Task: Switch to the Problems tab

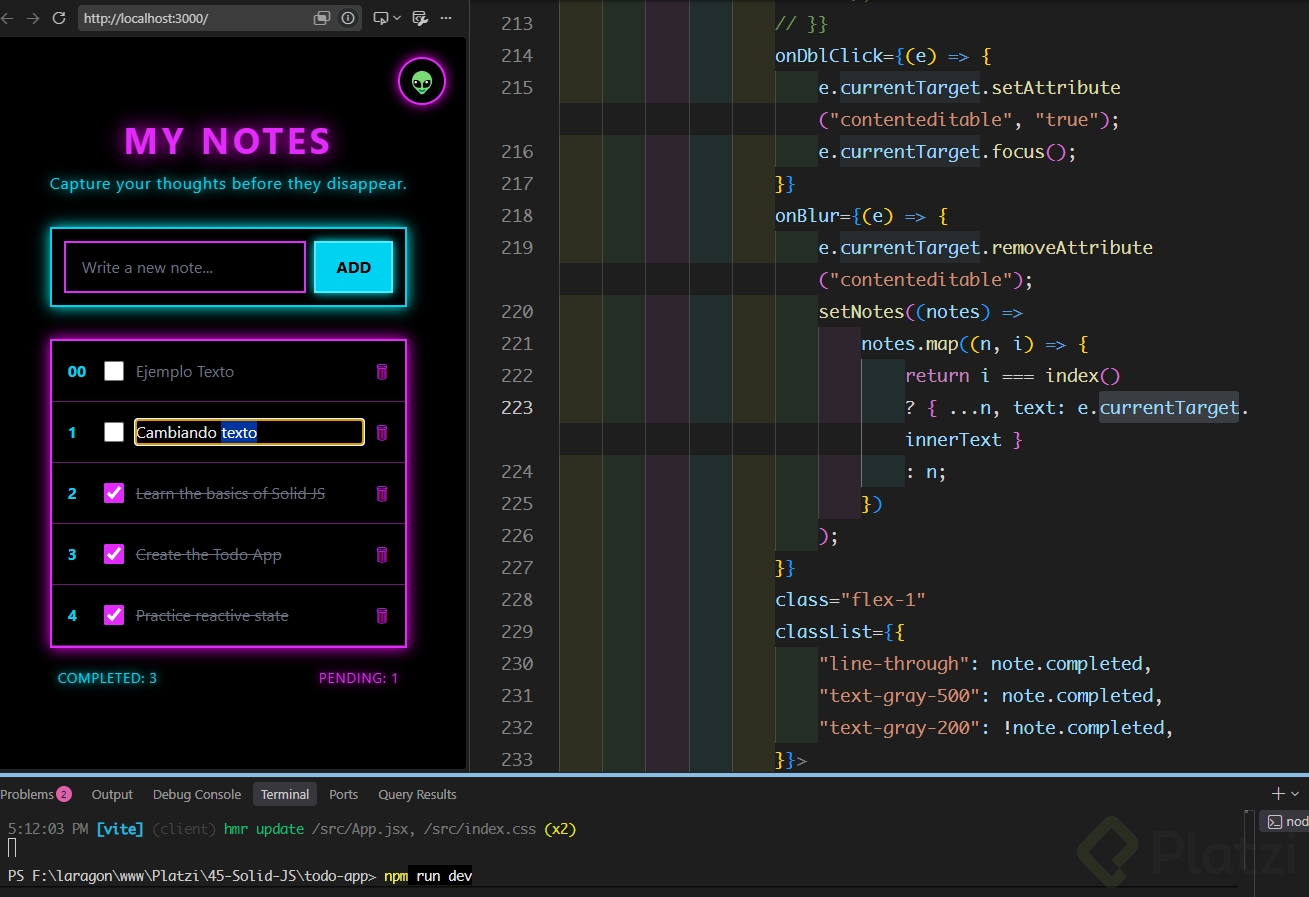Action: pyautogui.click(x=36, y=794)
